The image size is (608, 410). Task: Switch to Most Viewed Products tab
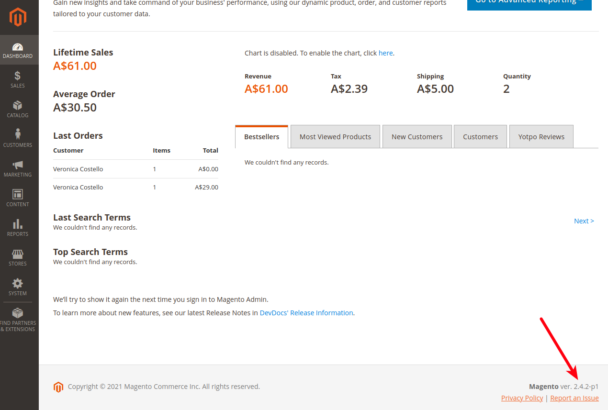point(335,137)
